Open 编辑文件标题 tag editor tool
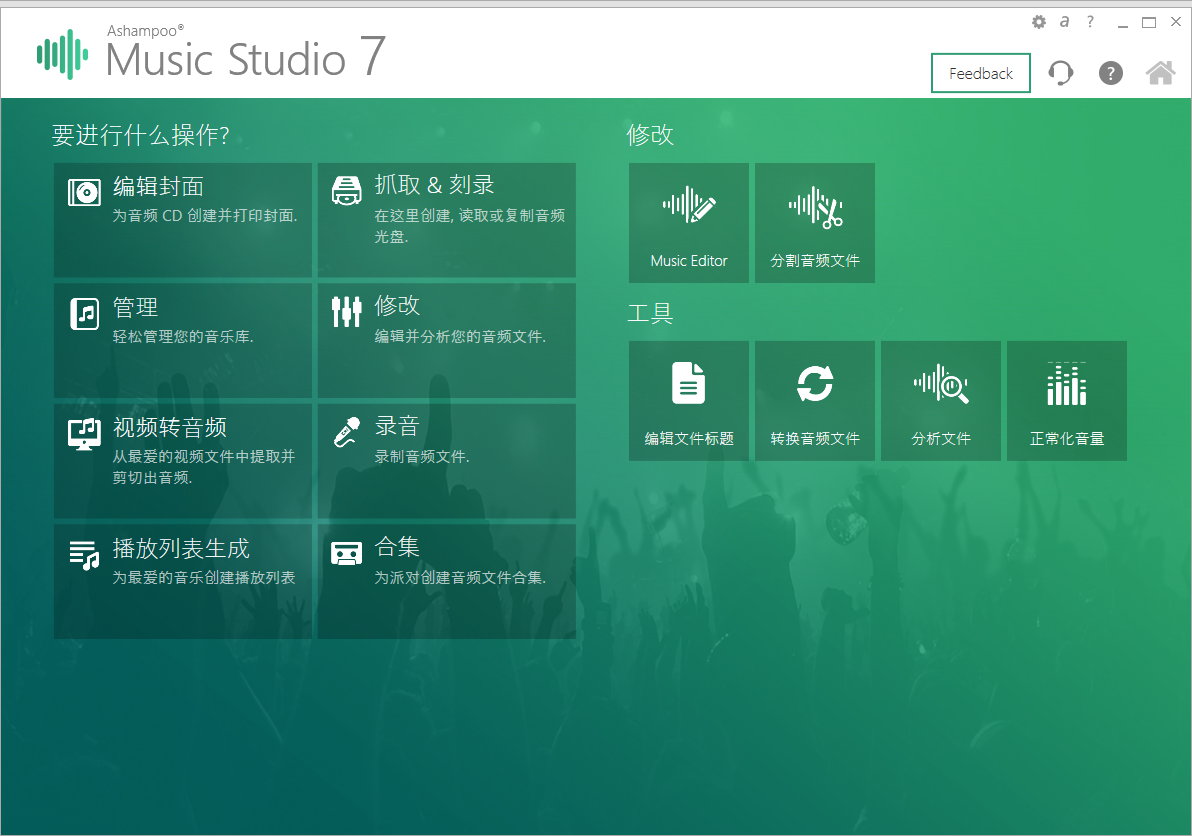 tap(688, 400)
